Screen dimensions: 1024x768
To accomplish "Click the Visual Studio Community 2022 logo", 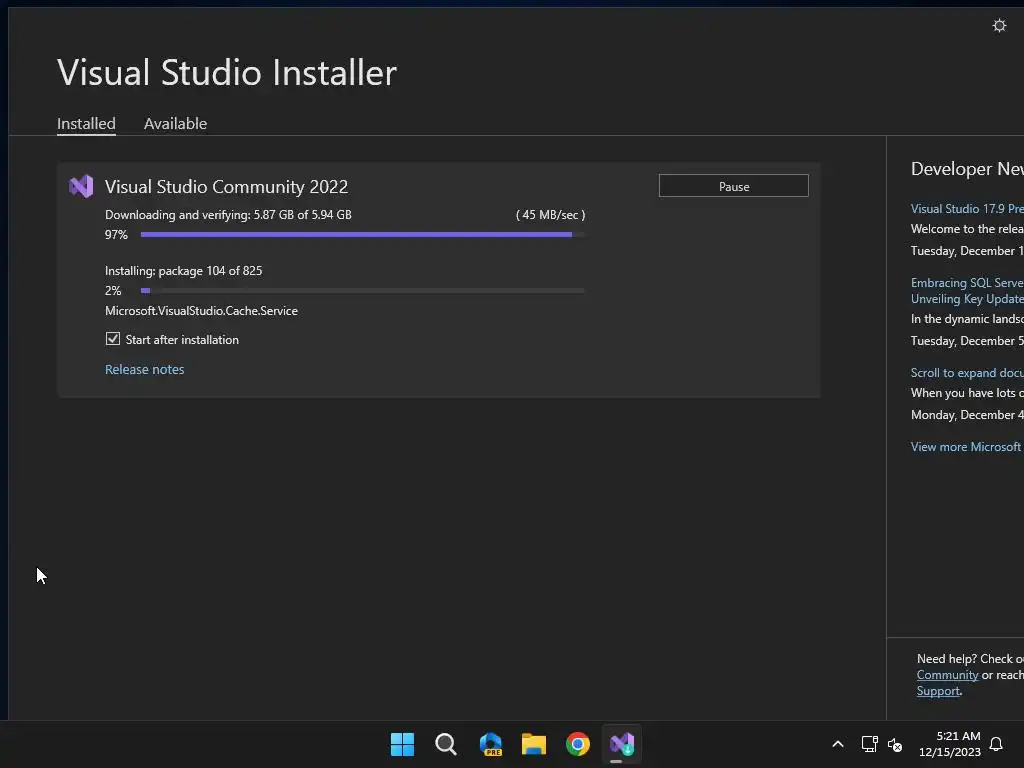I will [81, 187].
